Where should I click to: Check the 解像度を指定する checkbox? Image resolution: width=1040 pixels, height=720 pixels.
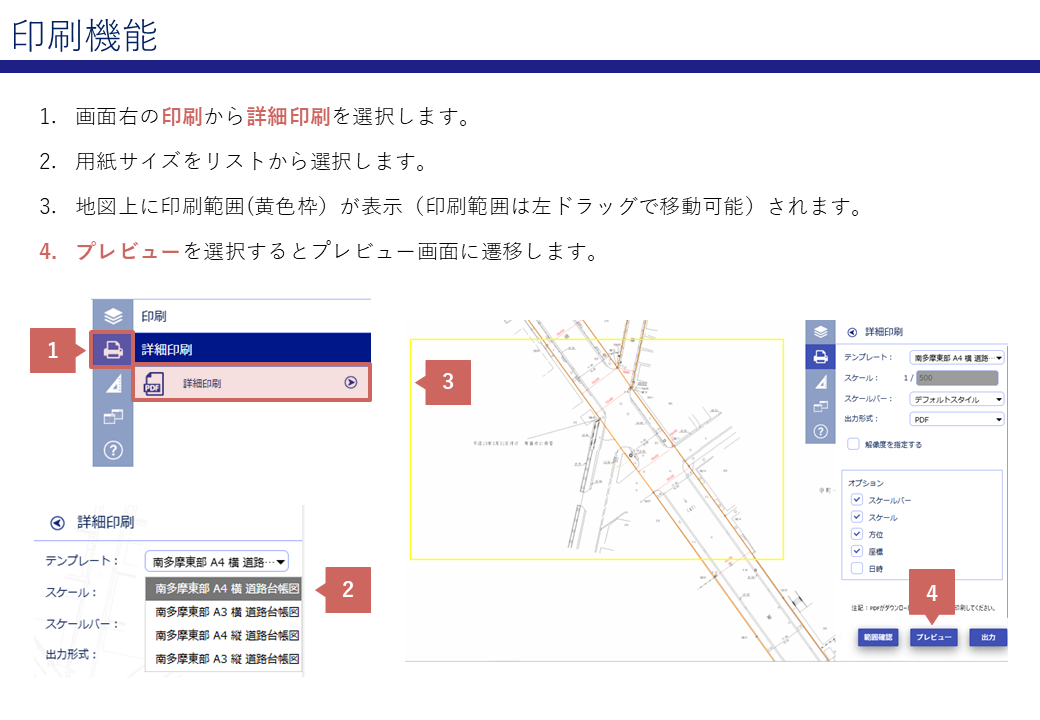(852, 445)
